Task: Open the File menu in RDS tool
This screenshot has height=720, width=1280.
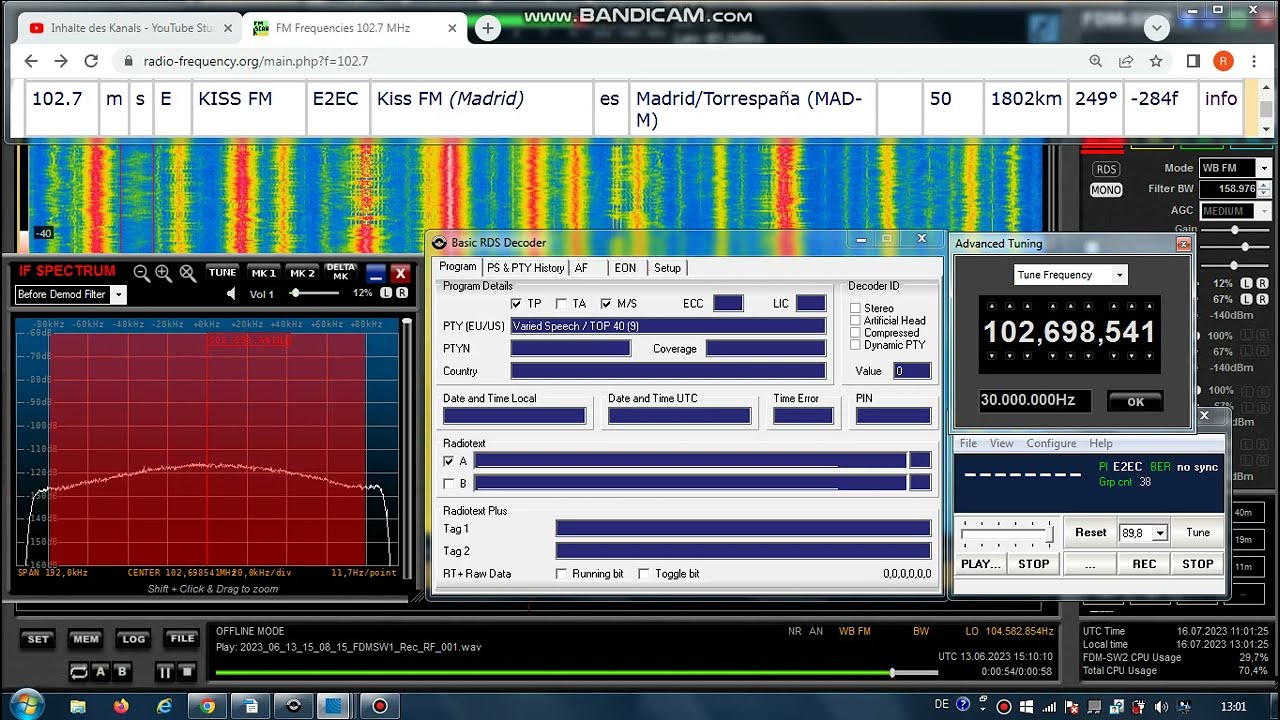Action: pos(968,443)
